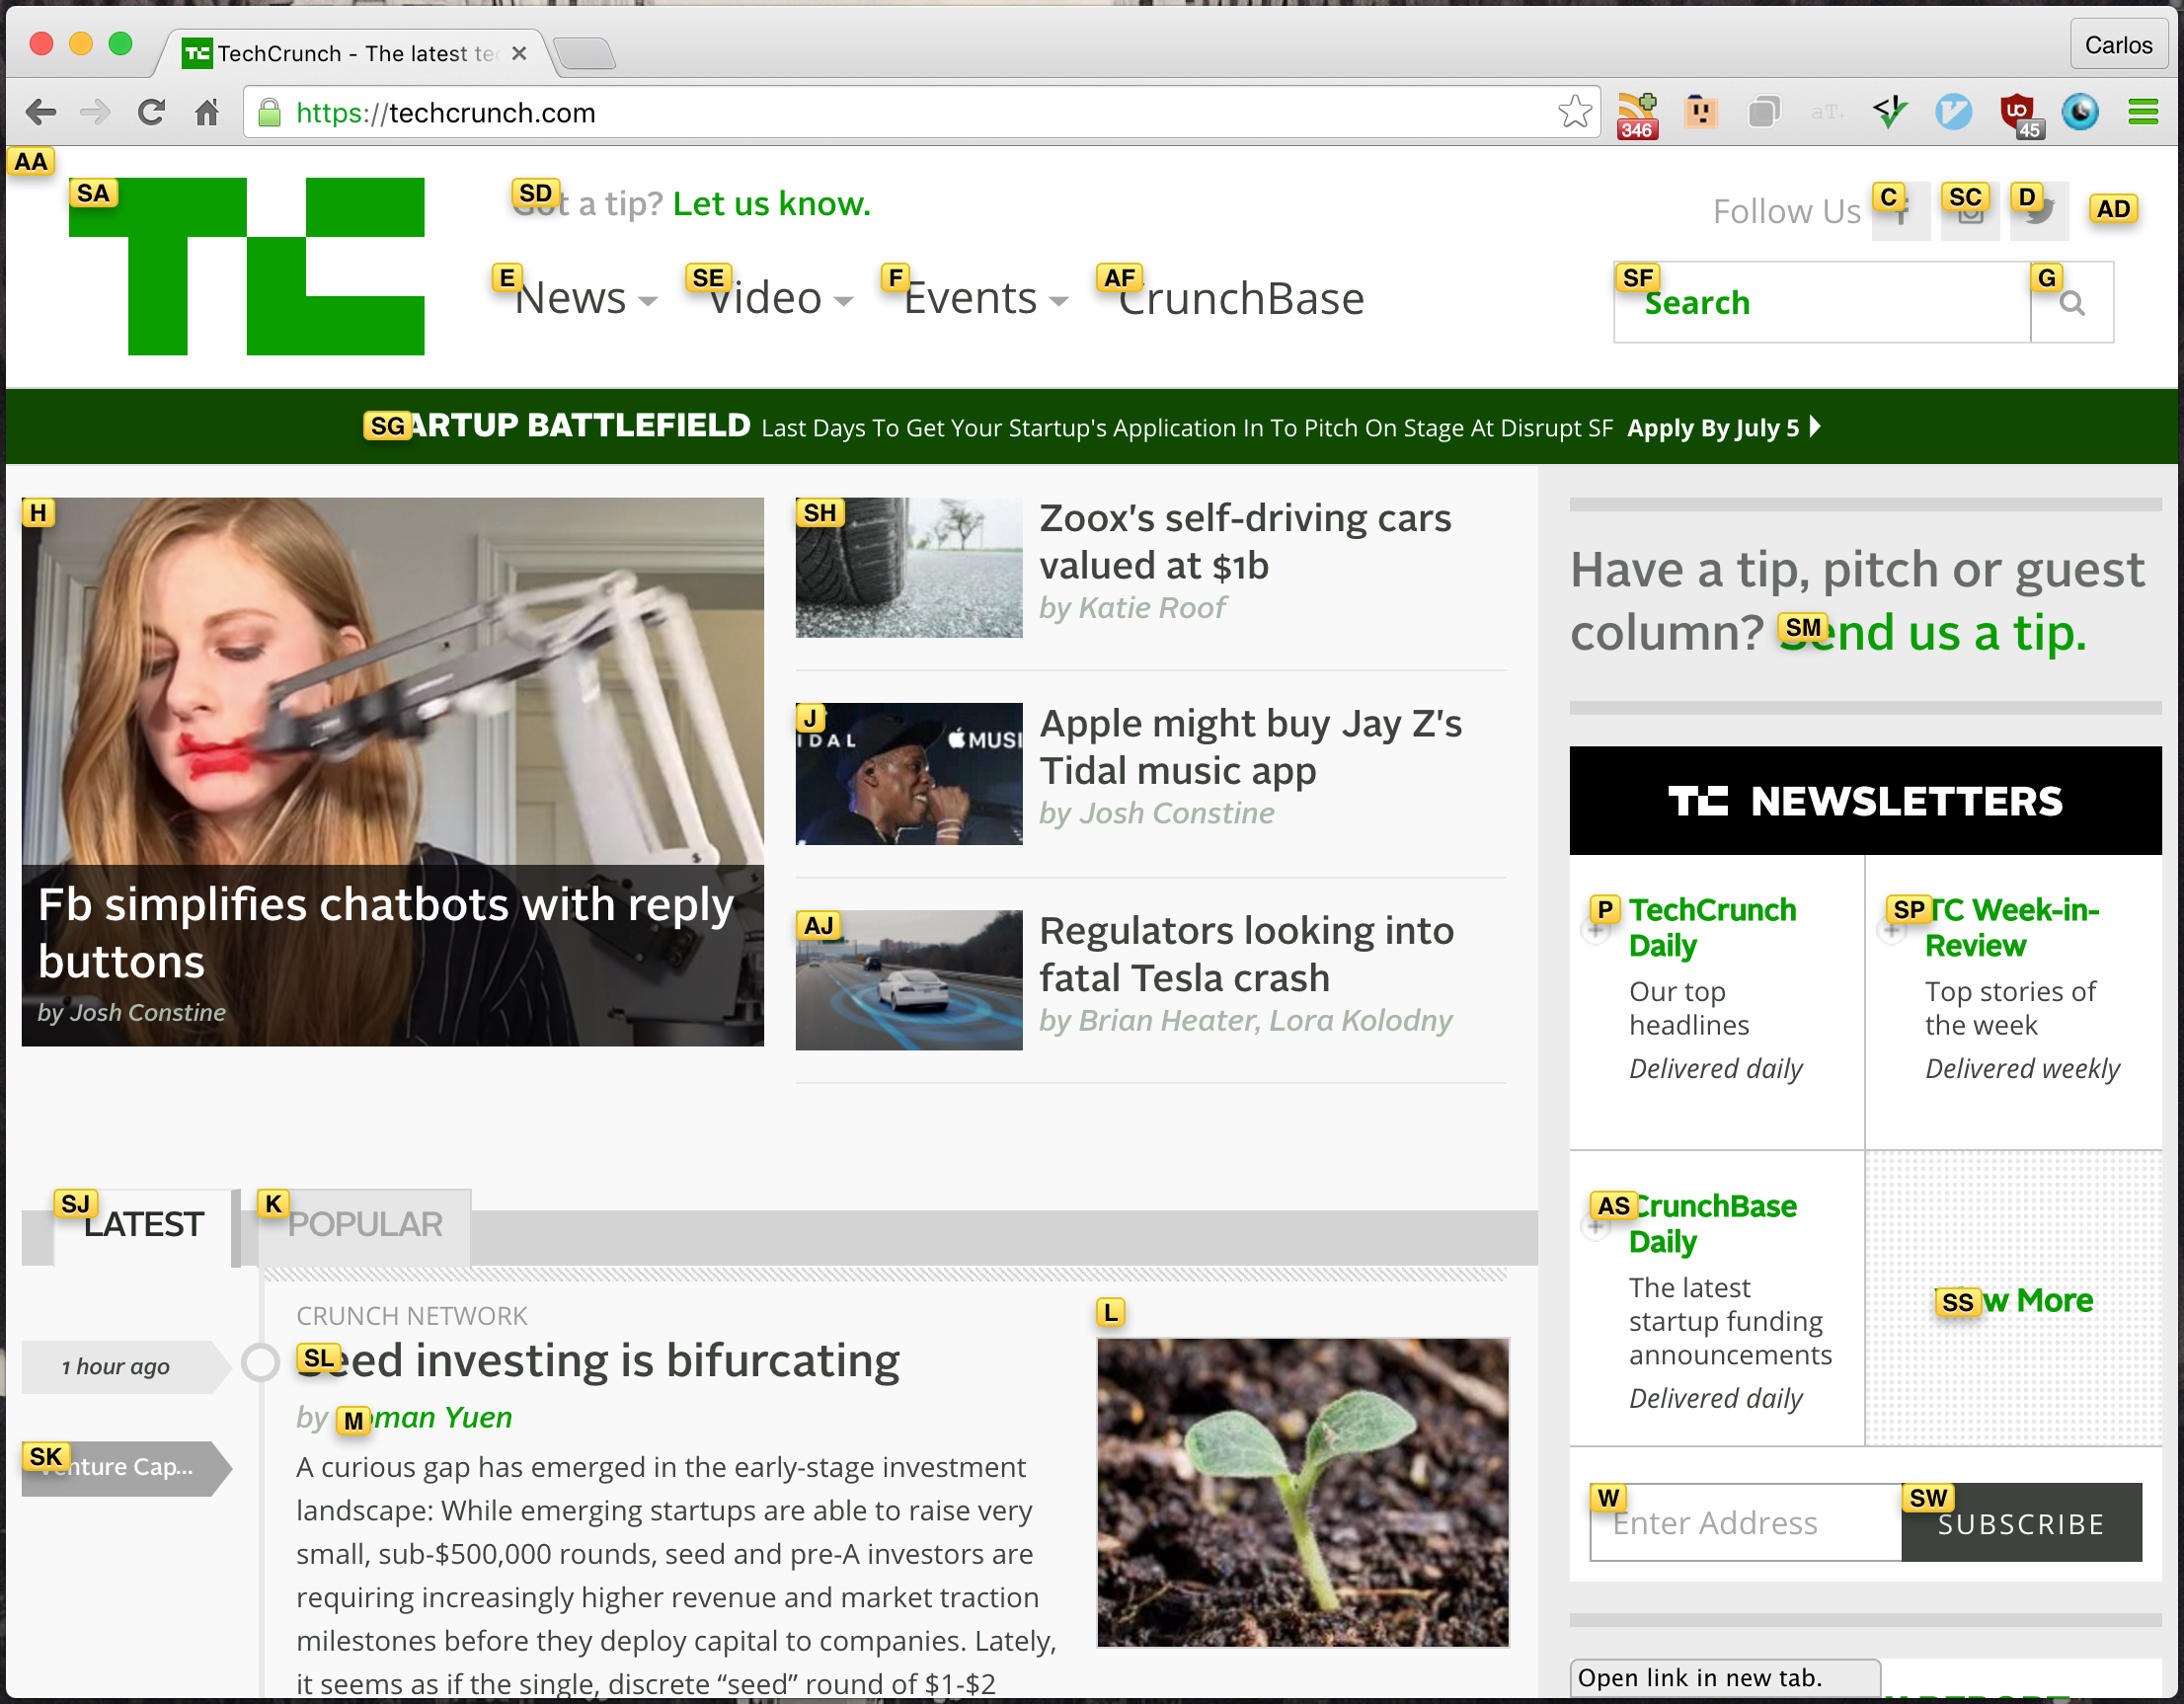Click the blue round bird extension icon
The image size is (2184, 1704).
(1954, 112)
